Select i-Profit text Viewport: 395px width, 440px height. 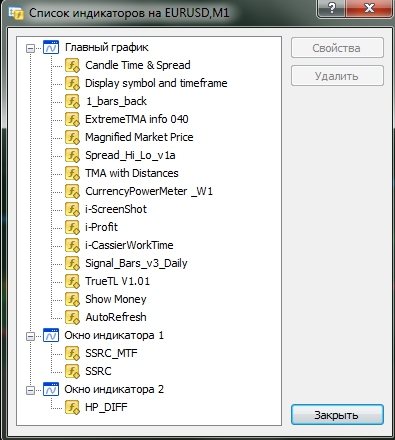101,227
